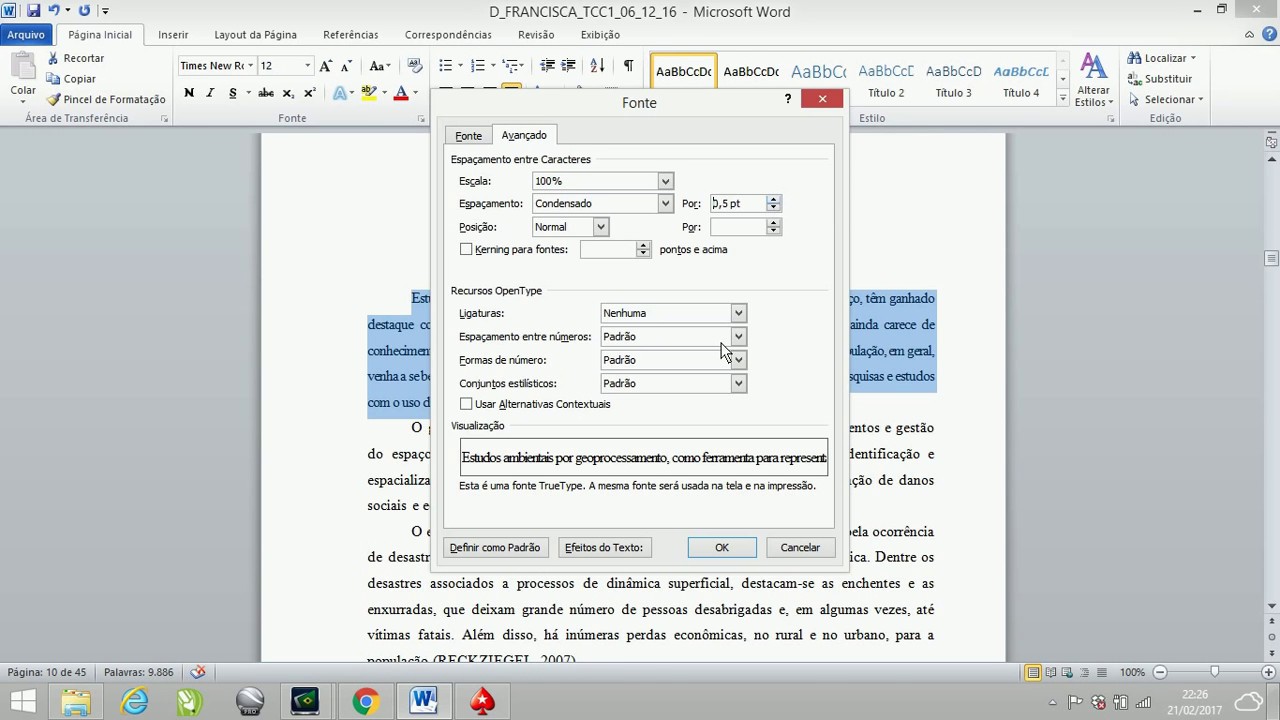1280x720 pixels.
Task: Click the numbered list icon
Action: pos(478,66)
